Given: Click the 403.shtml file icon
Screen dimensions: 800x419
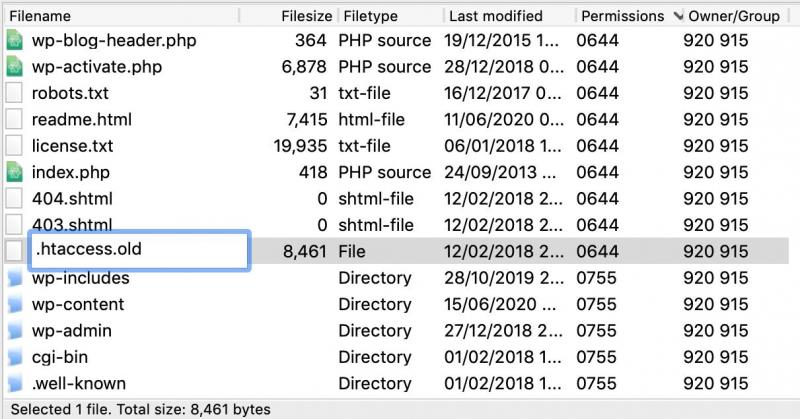Looking at the screenshot, I should [x=14, y=224].
